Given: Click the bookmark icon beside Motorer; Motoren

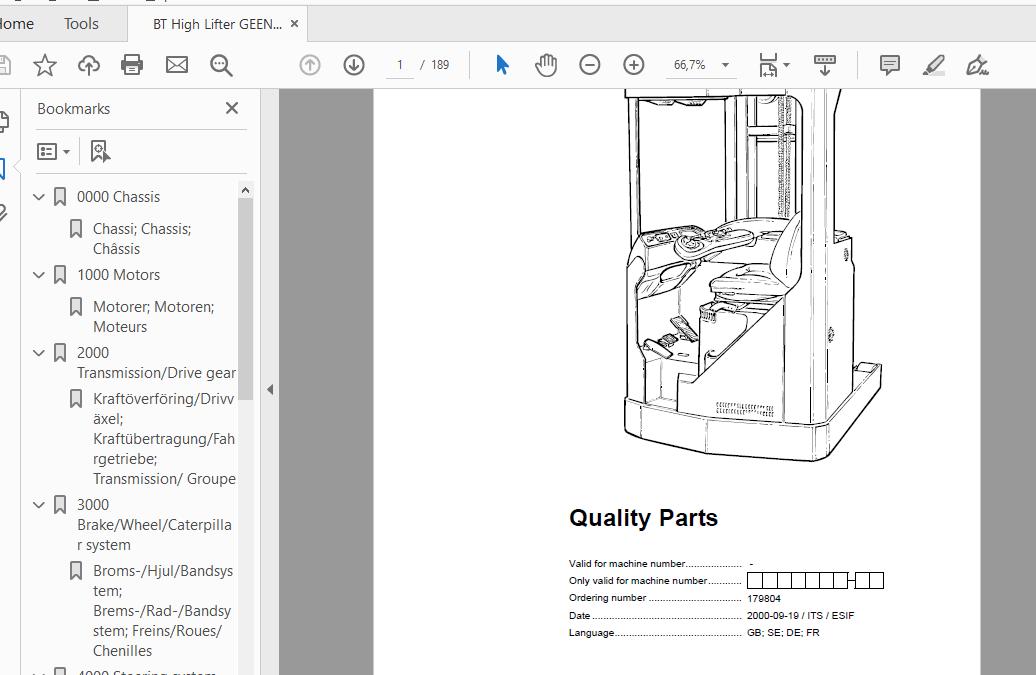Looking at the screenshot, I should pyautogui.click(x=76, y=306).
